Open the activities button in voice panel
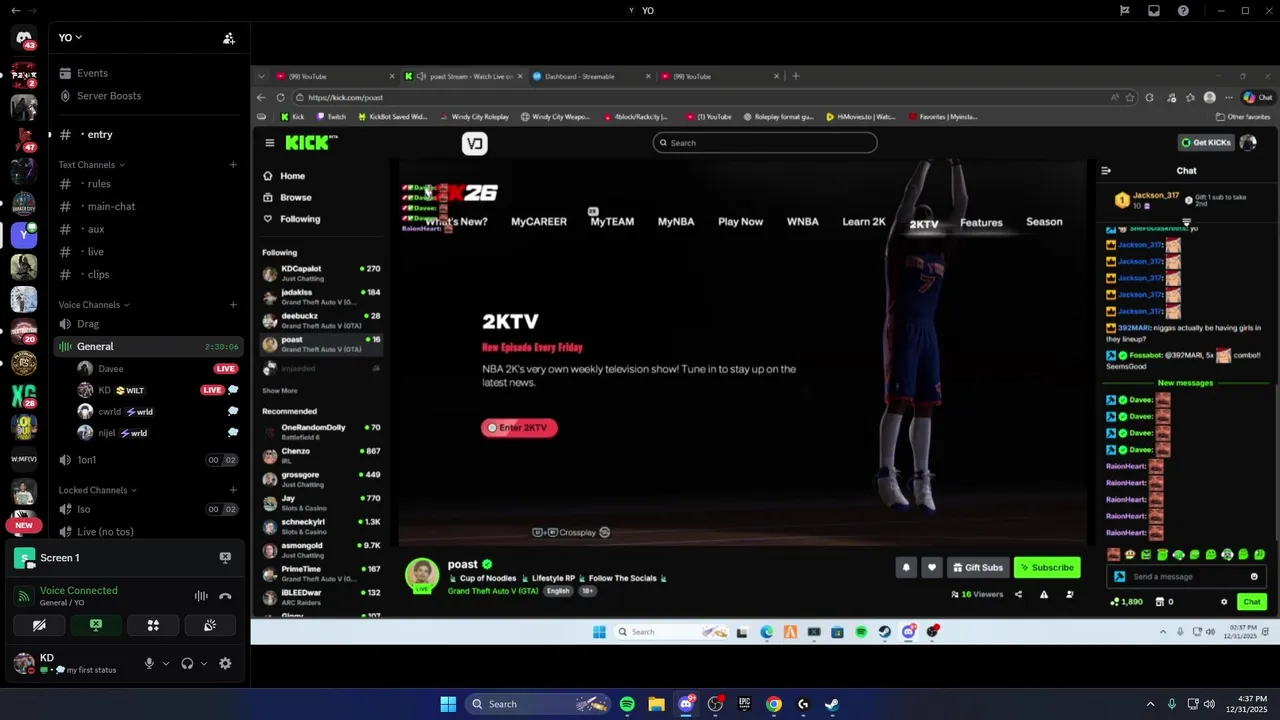 153,625
